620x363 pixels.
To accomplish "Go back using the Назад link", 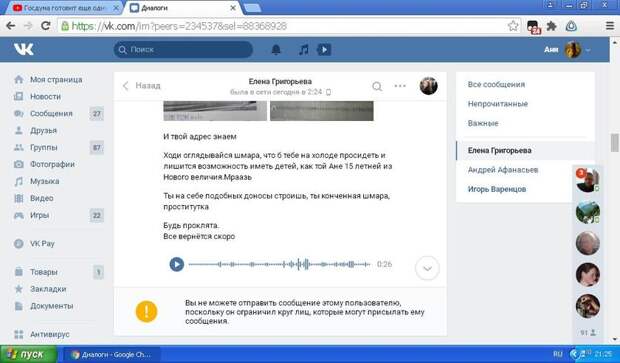I will pos(142,86).
